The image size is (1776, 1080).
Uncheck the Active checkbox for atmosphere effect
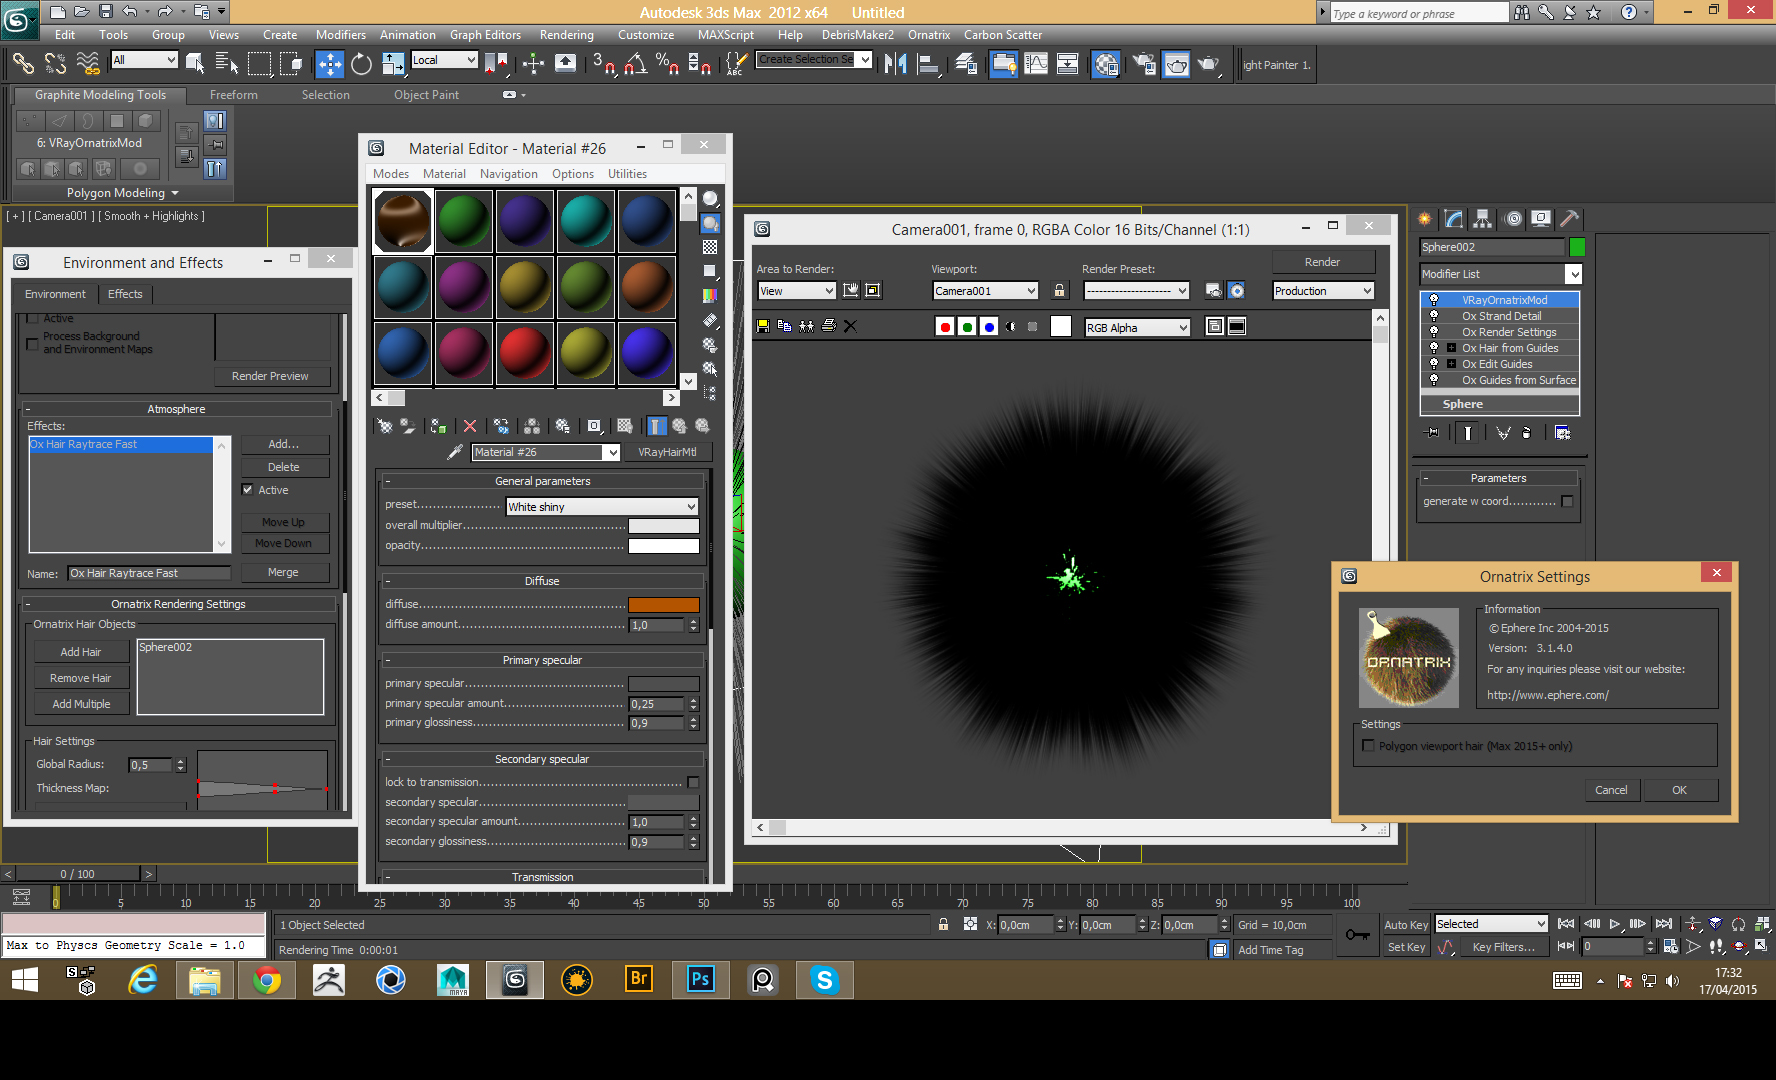248,490
